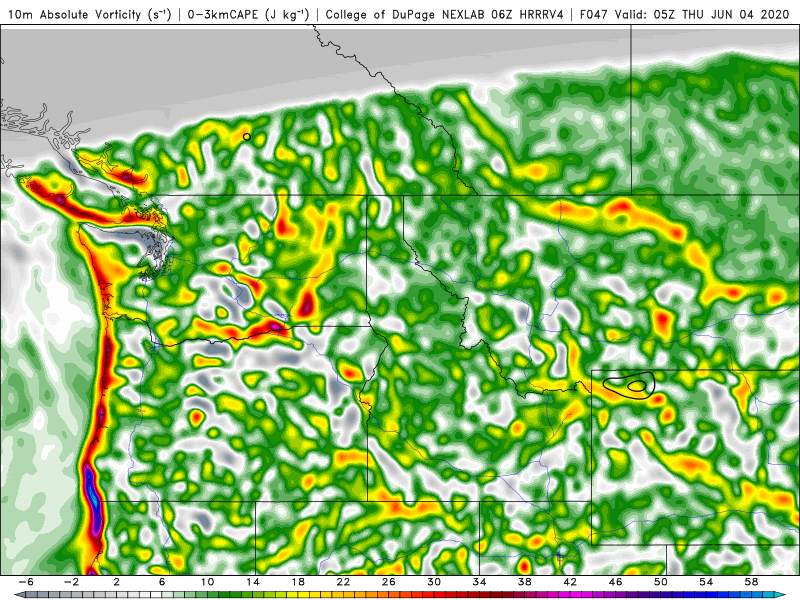This screenshot has width=800, height=600.
Task: Click the "34" color scale label
Action: point(479,582)
